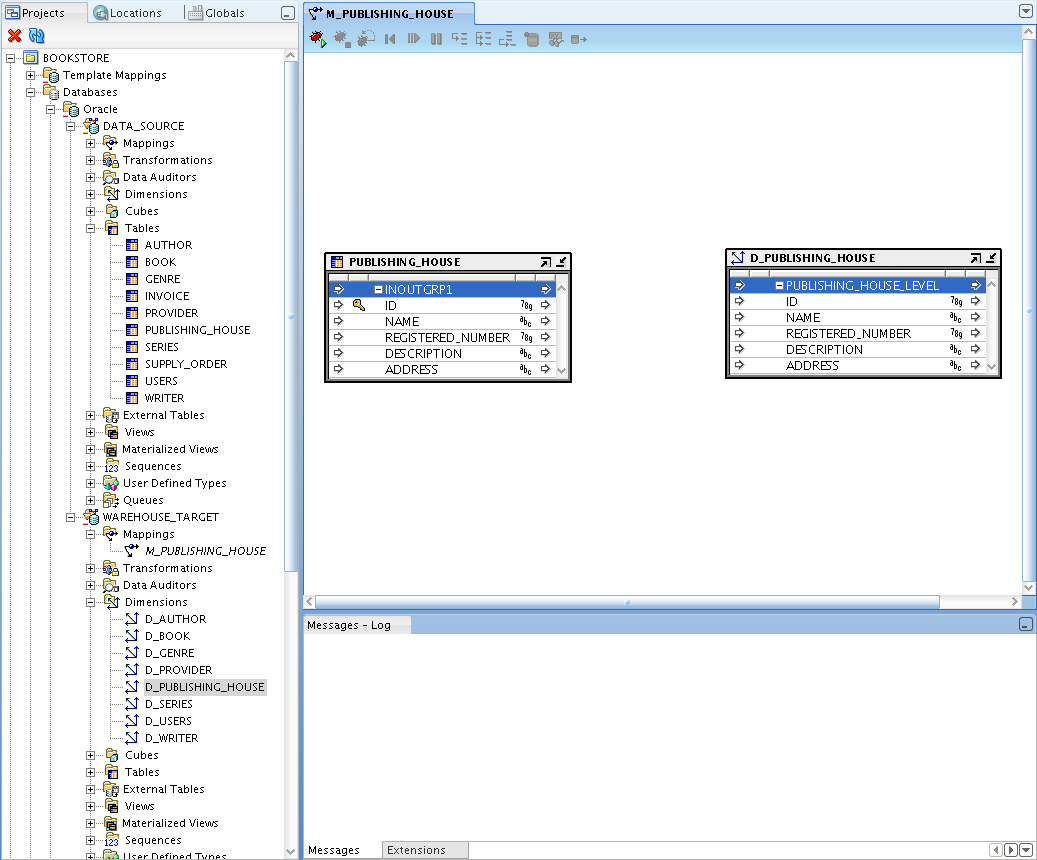Click the NAME output arrow in PUBLISHING_HOUSE

[545, 321]
